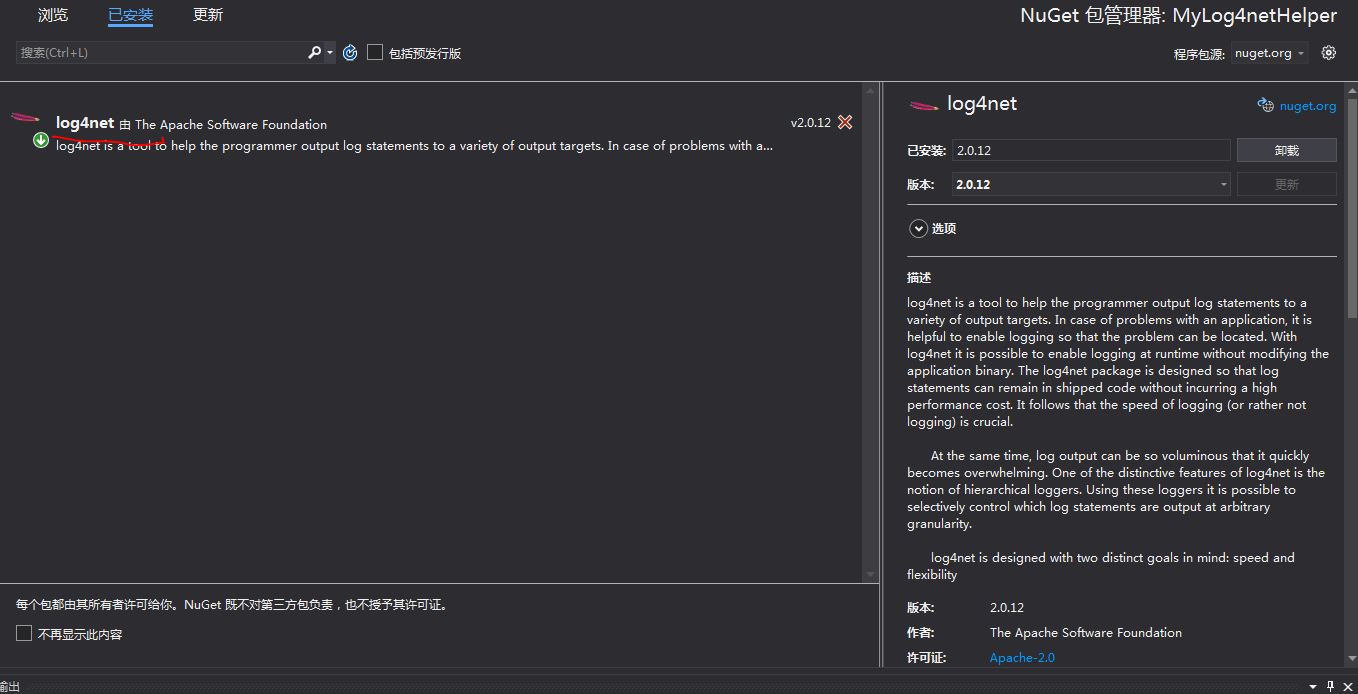The image size is (1358, 694).
Task: Click the green update-available arrow on log4net
Action: pos(40,141)
